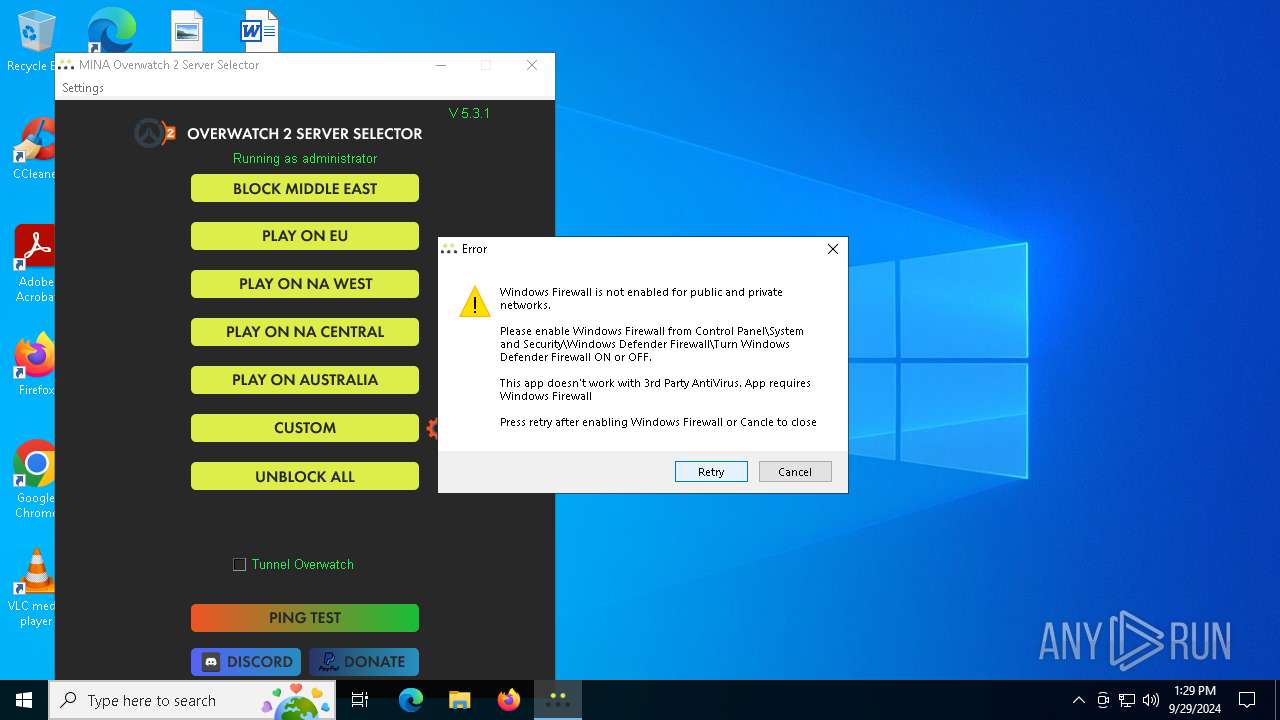
Task: Open the DISCORD link button
Action: (x=246, y=662)
